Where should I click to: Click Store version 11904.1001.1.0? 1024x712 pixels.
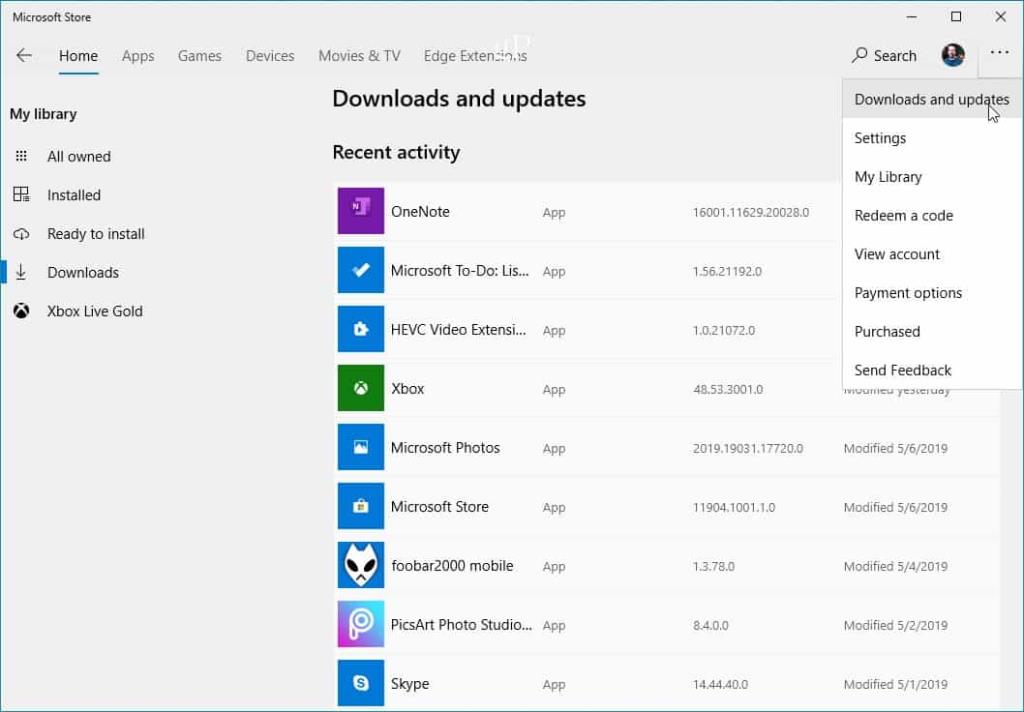(734, 508)
